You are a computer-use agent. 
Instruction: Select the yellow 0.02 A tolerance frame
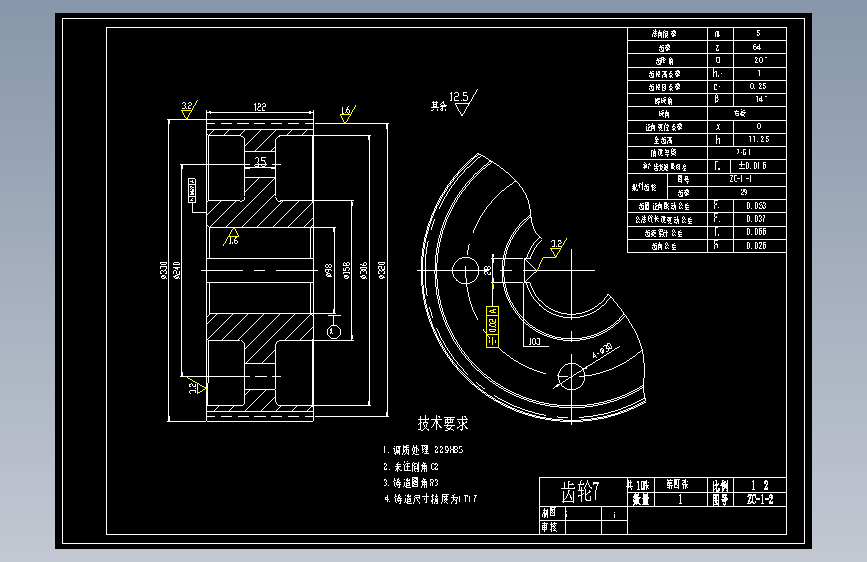tap(492, 327)
